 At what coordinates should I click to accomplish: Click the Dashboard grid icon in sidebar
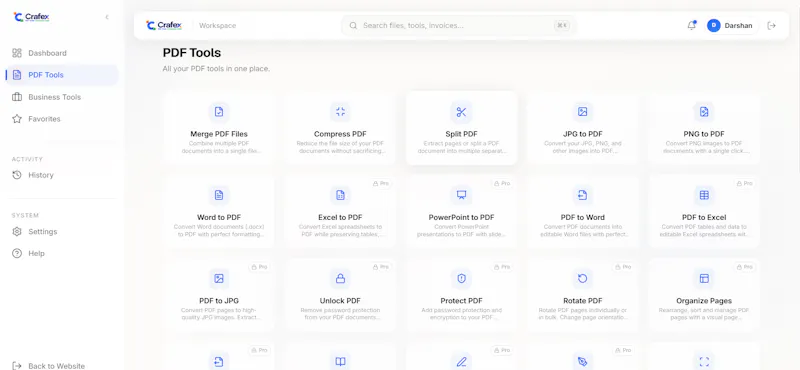click(17, 53)
